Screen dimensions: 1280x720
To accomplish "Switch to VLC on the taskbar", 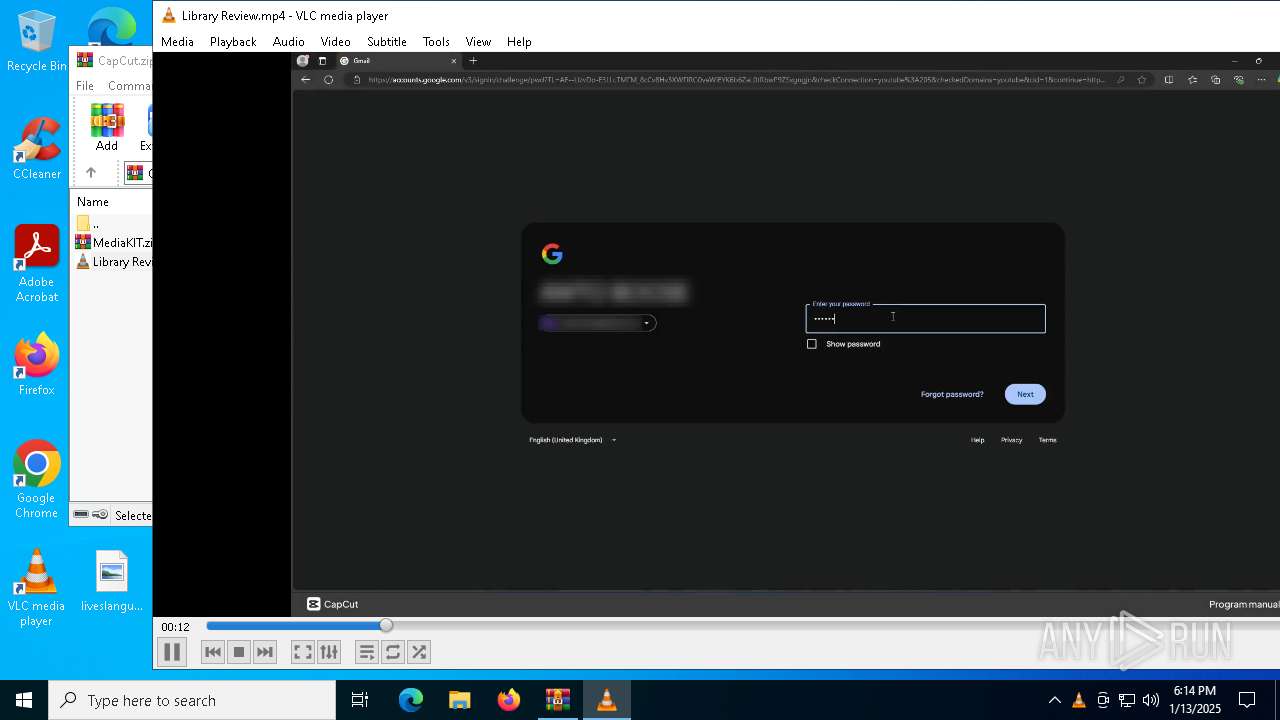I will (x=607, y=700).
